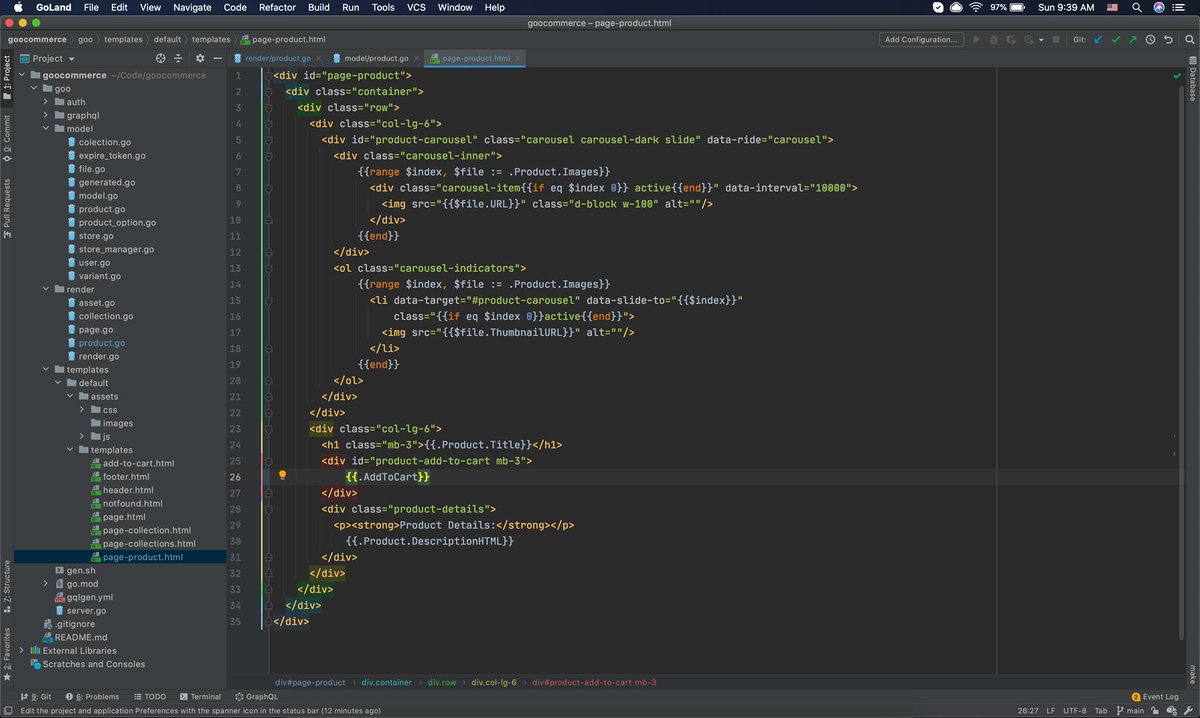This screenshot has height=718, width=1200.
Task: Click the green inspection checkmark in editor
Action: pos(1177,76)
